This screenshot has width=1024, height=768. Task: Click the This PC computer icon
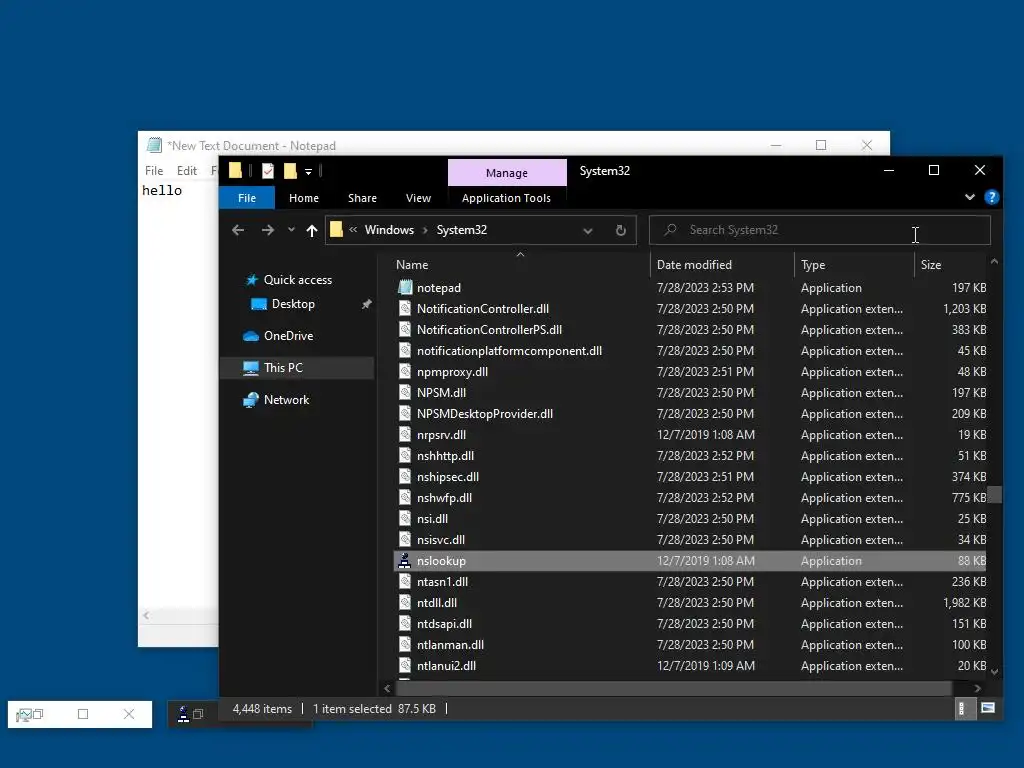click(251, 368)
